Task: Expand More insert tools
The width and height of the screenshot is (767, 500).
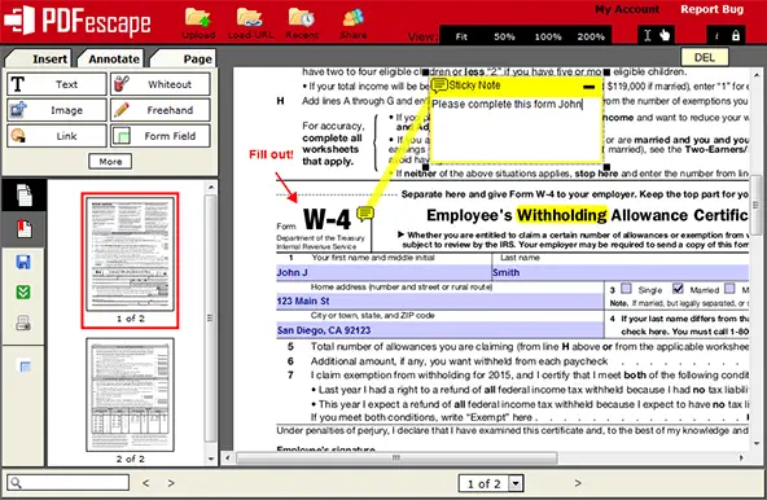Action: point(110,161)
